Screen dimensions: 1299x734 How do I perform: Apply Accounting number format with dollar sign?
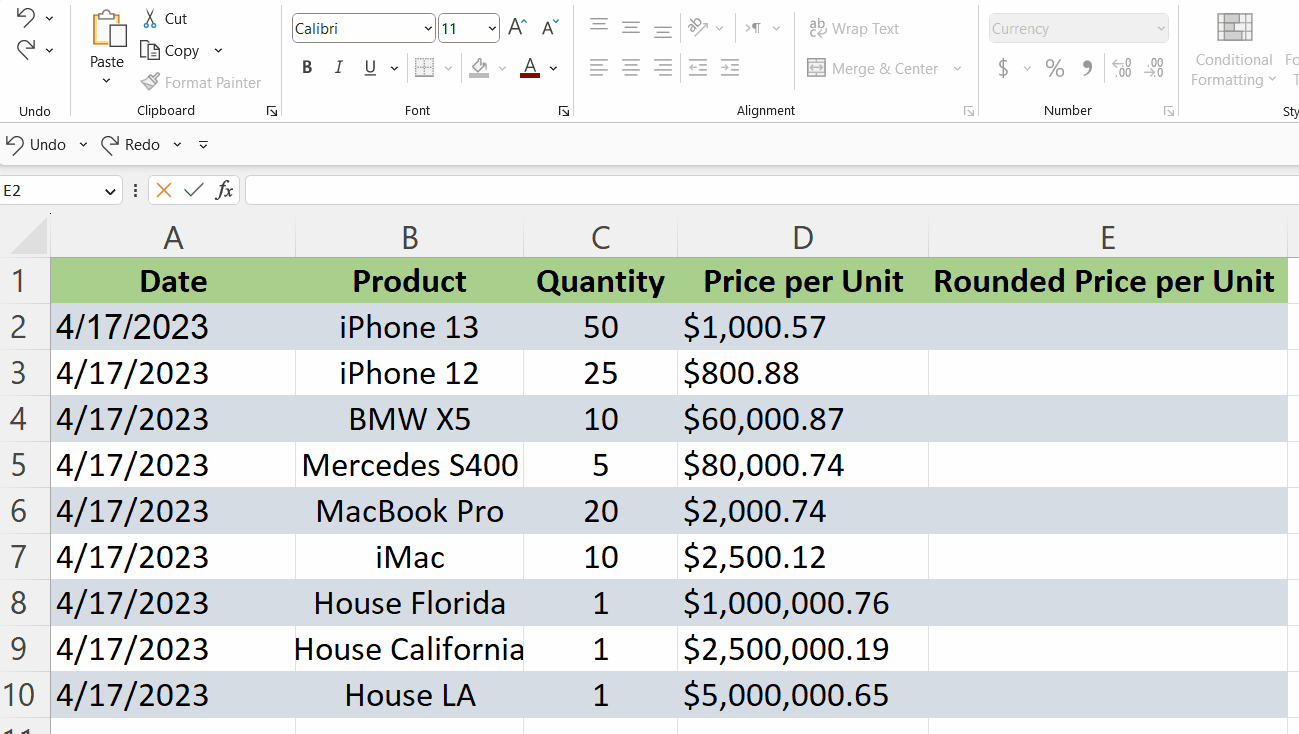[1005, 67]
